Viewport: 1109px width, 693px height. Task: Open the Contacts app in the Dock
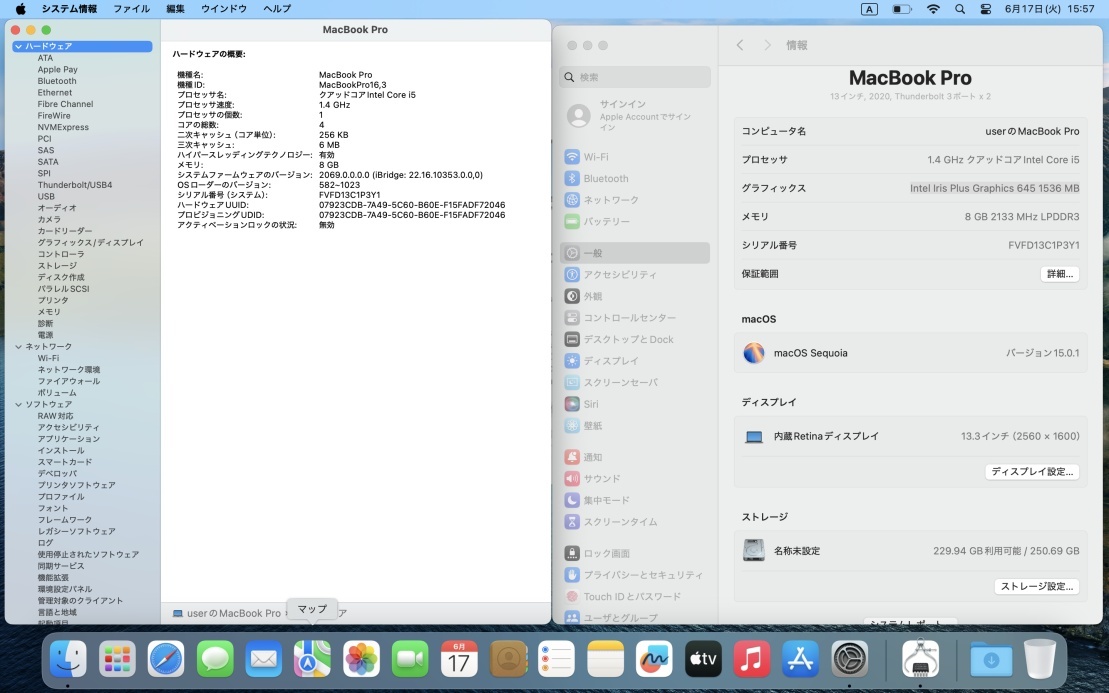[x=508, y=659]
